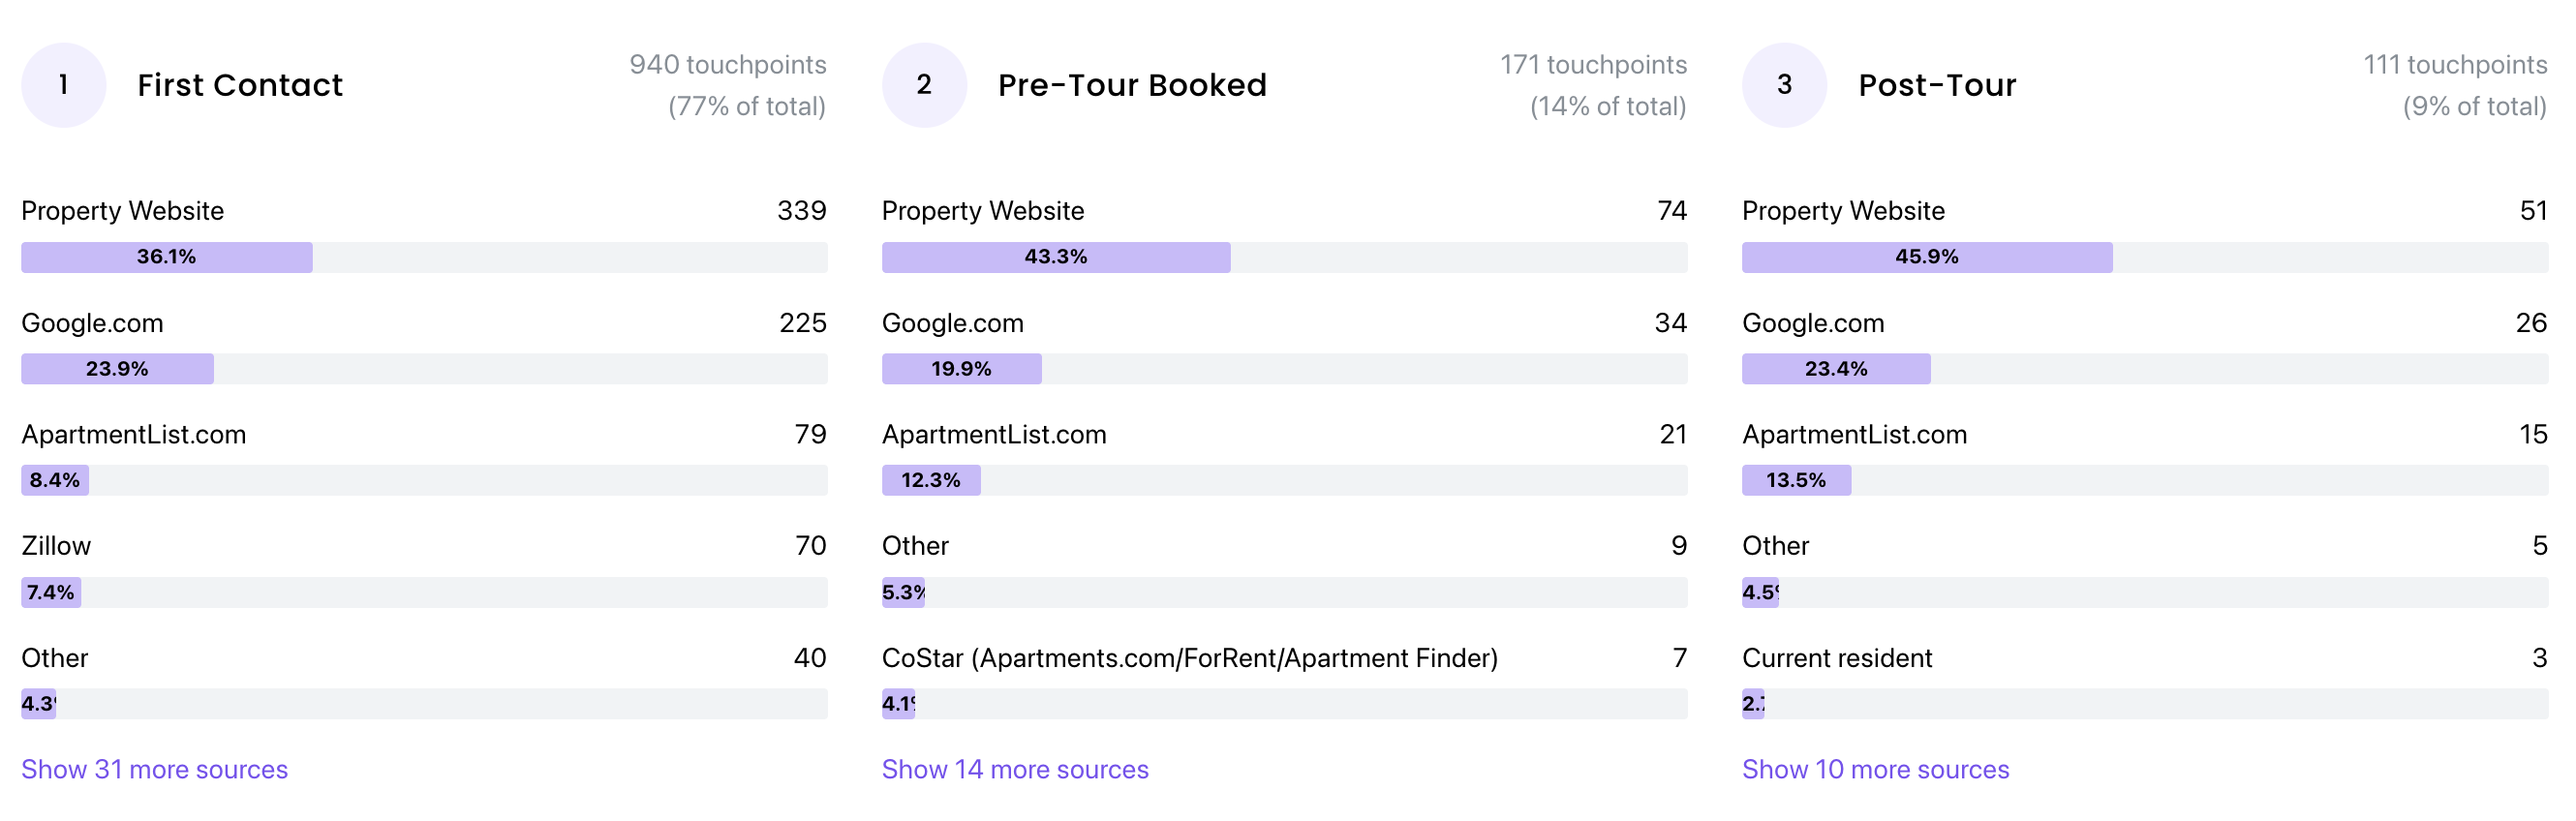Click the 45.9% Property Website bar
Viewport: 2576px width, 821px height.
pos(1927,257)
